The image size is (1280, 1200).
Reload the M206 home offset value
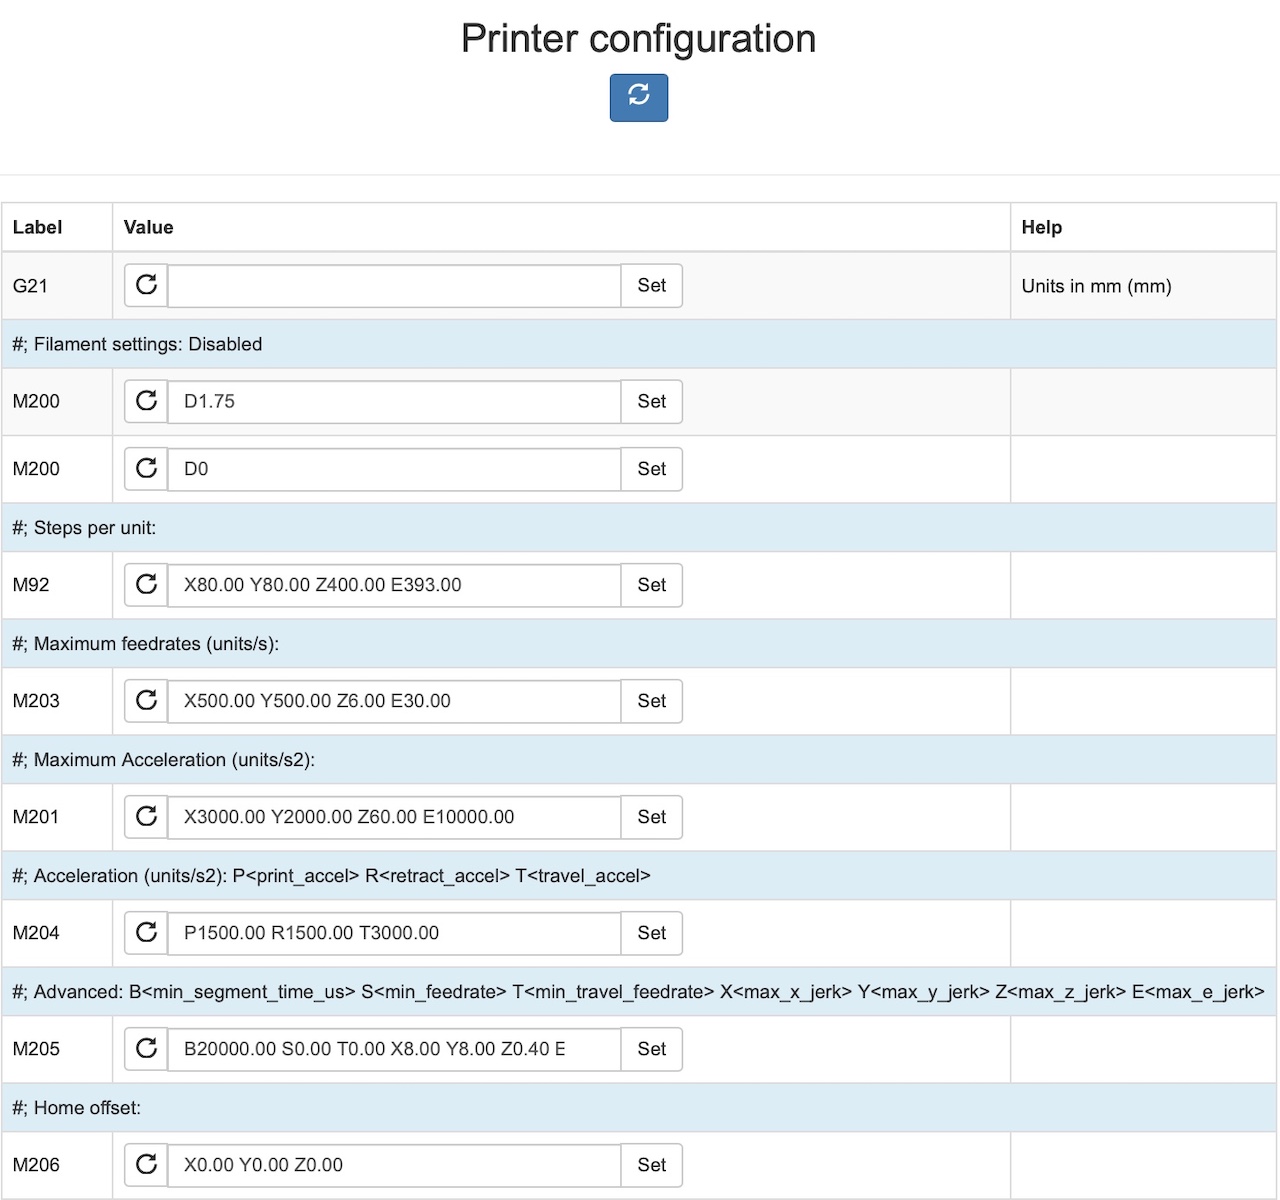pos(146,1165)
